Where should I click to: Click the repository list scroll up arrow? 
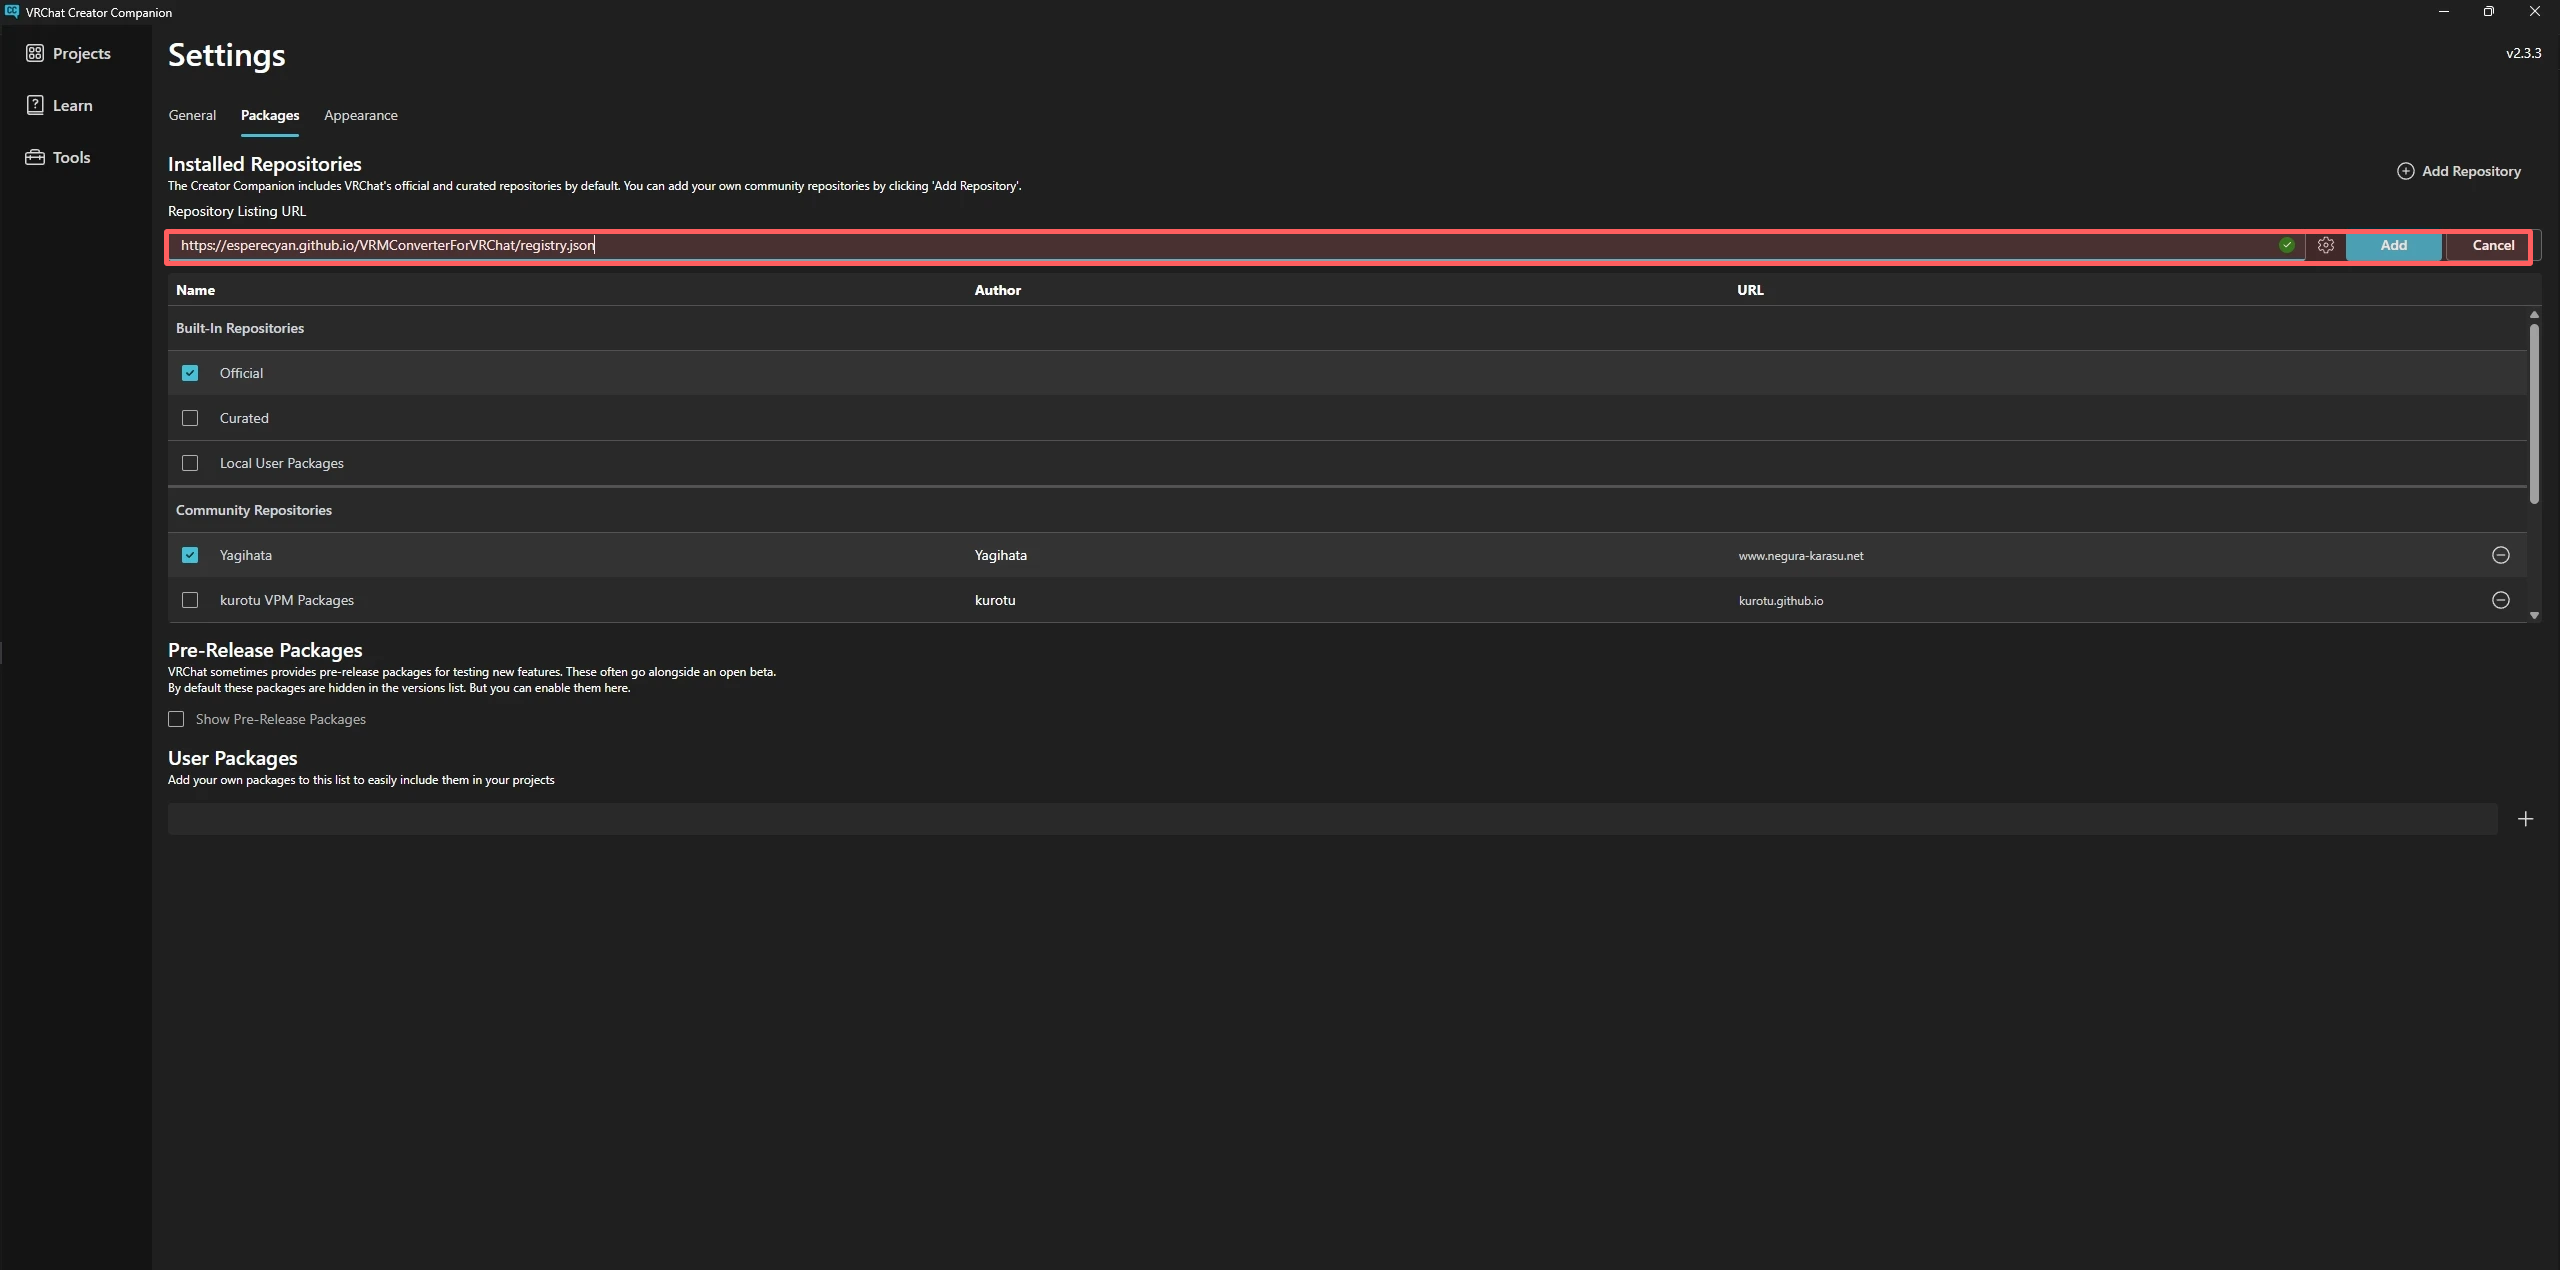point(2534,315)
